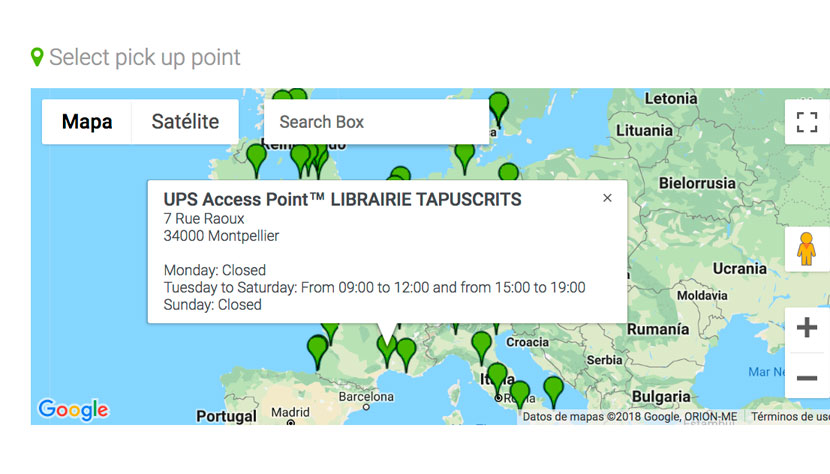Click the Rumanía label on the map
830x474 pixels.
point(658,329)
